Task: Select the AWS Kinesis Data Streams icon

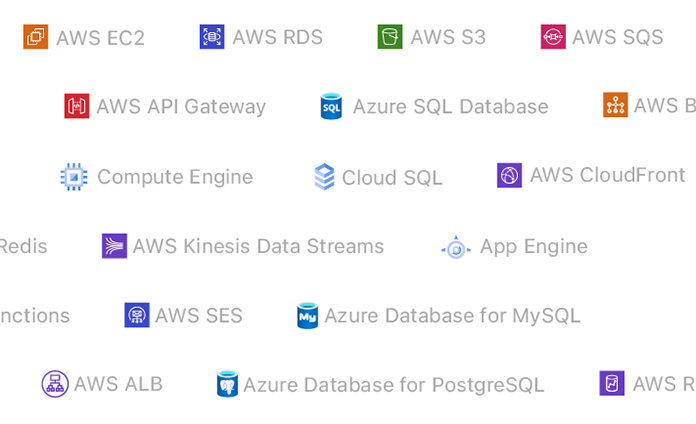Action: (x=115, y=246)
